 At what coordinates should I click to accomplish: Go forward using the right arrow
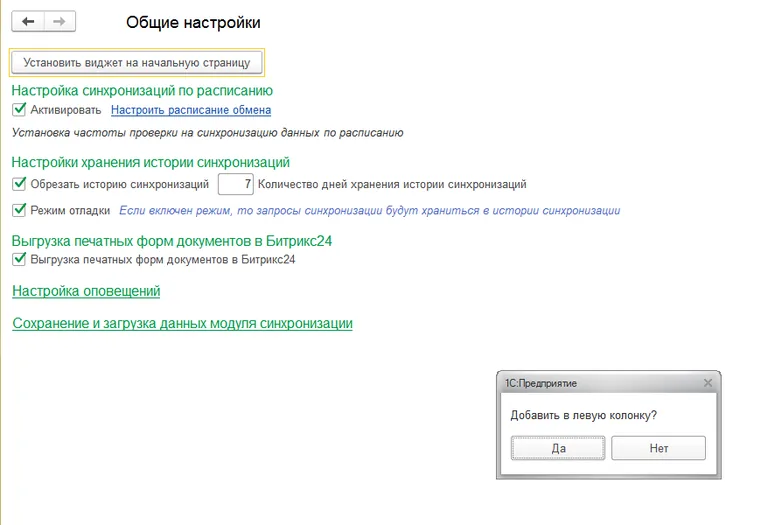[x=60, y=22]
